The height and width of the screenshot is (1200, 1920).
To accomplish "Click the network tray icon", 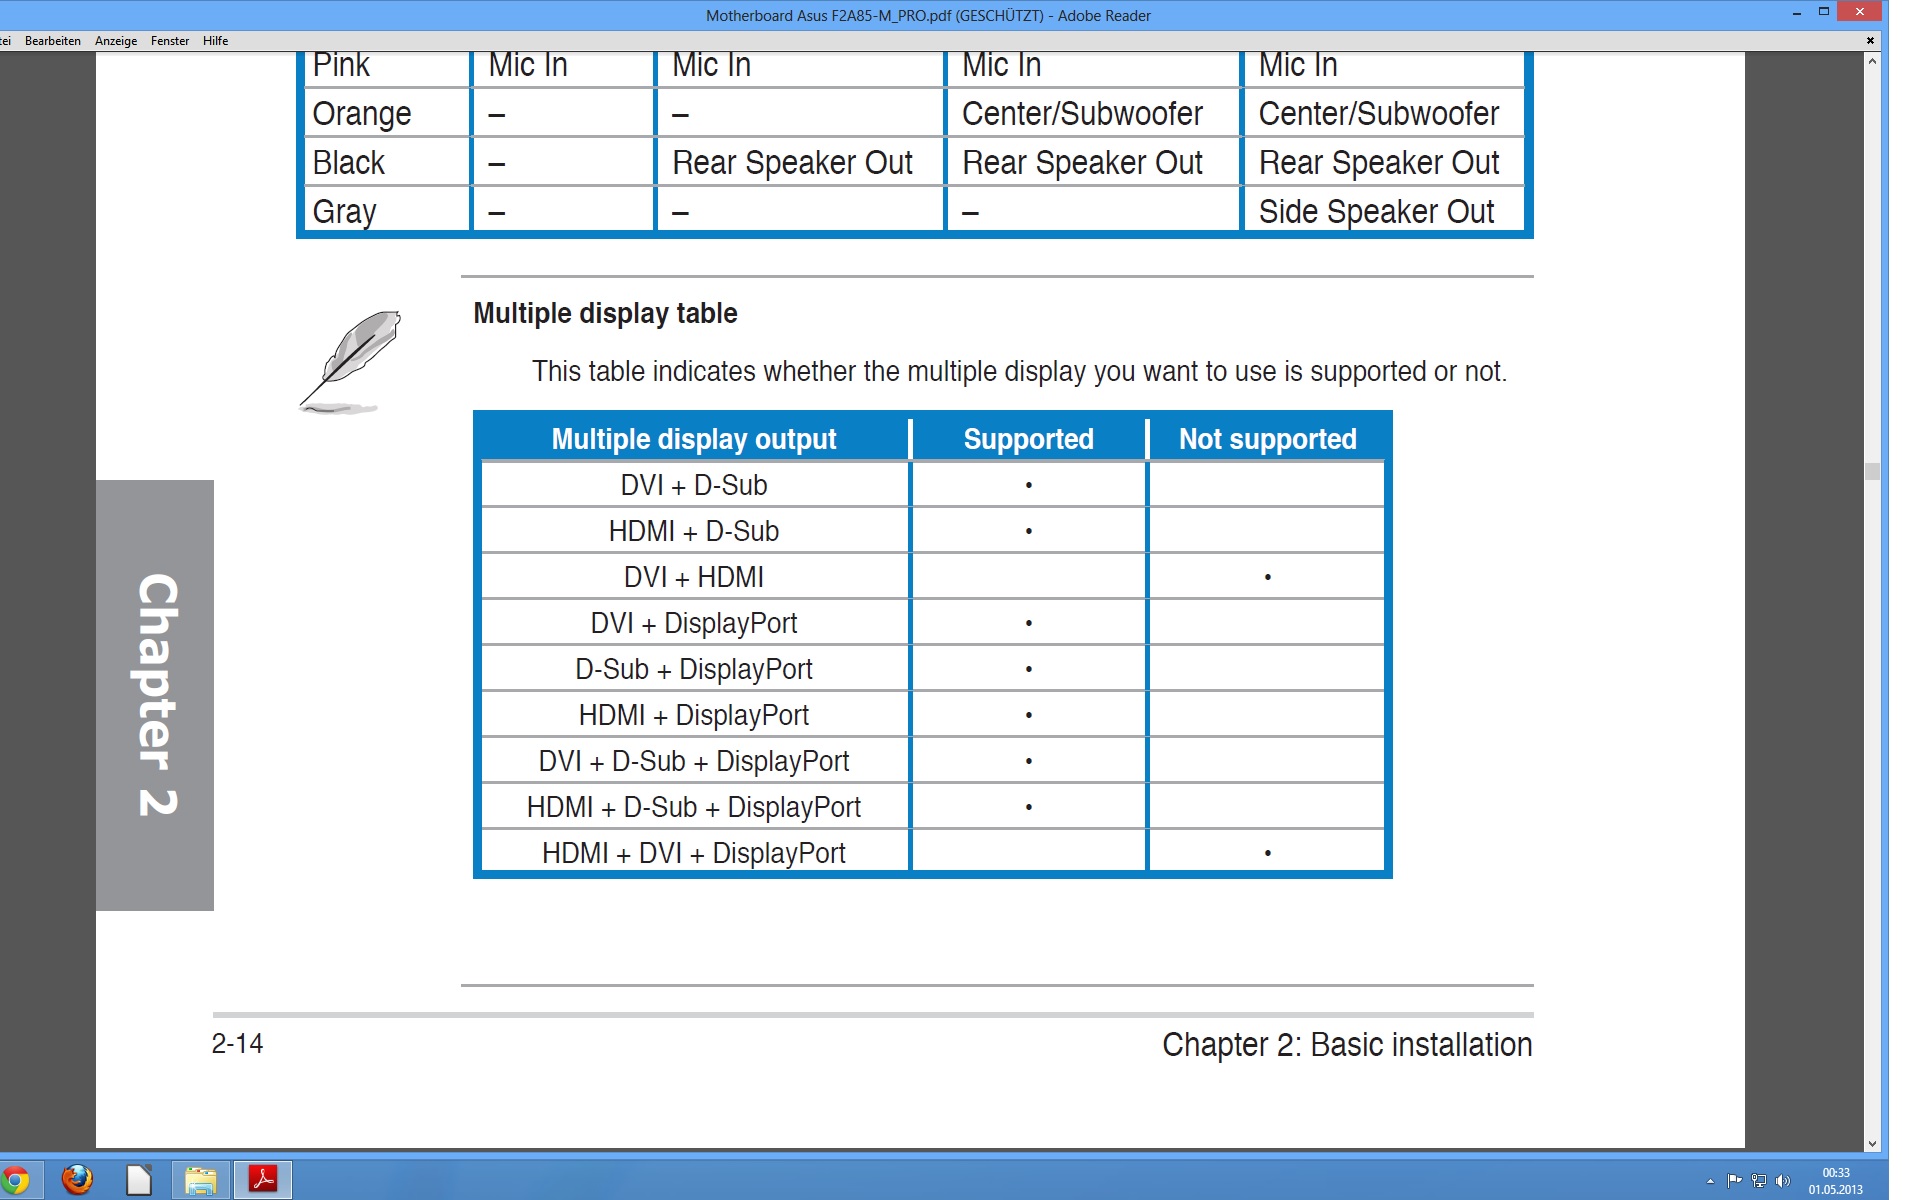I will point(1758,1181).
